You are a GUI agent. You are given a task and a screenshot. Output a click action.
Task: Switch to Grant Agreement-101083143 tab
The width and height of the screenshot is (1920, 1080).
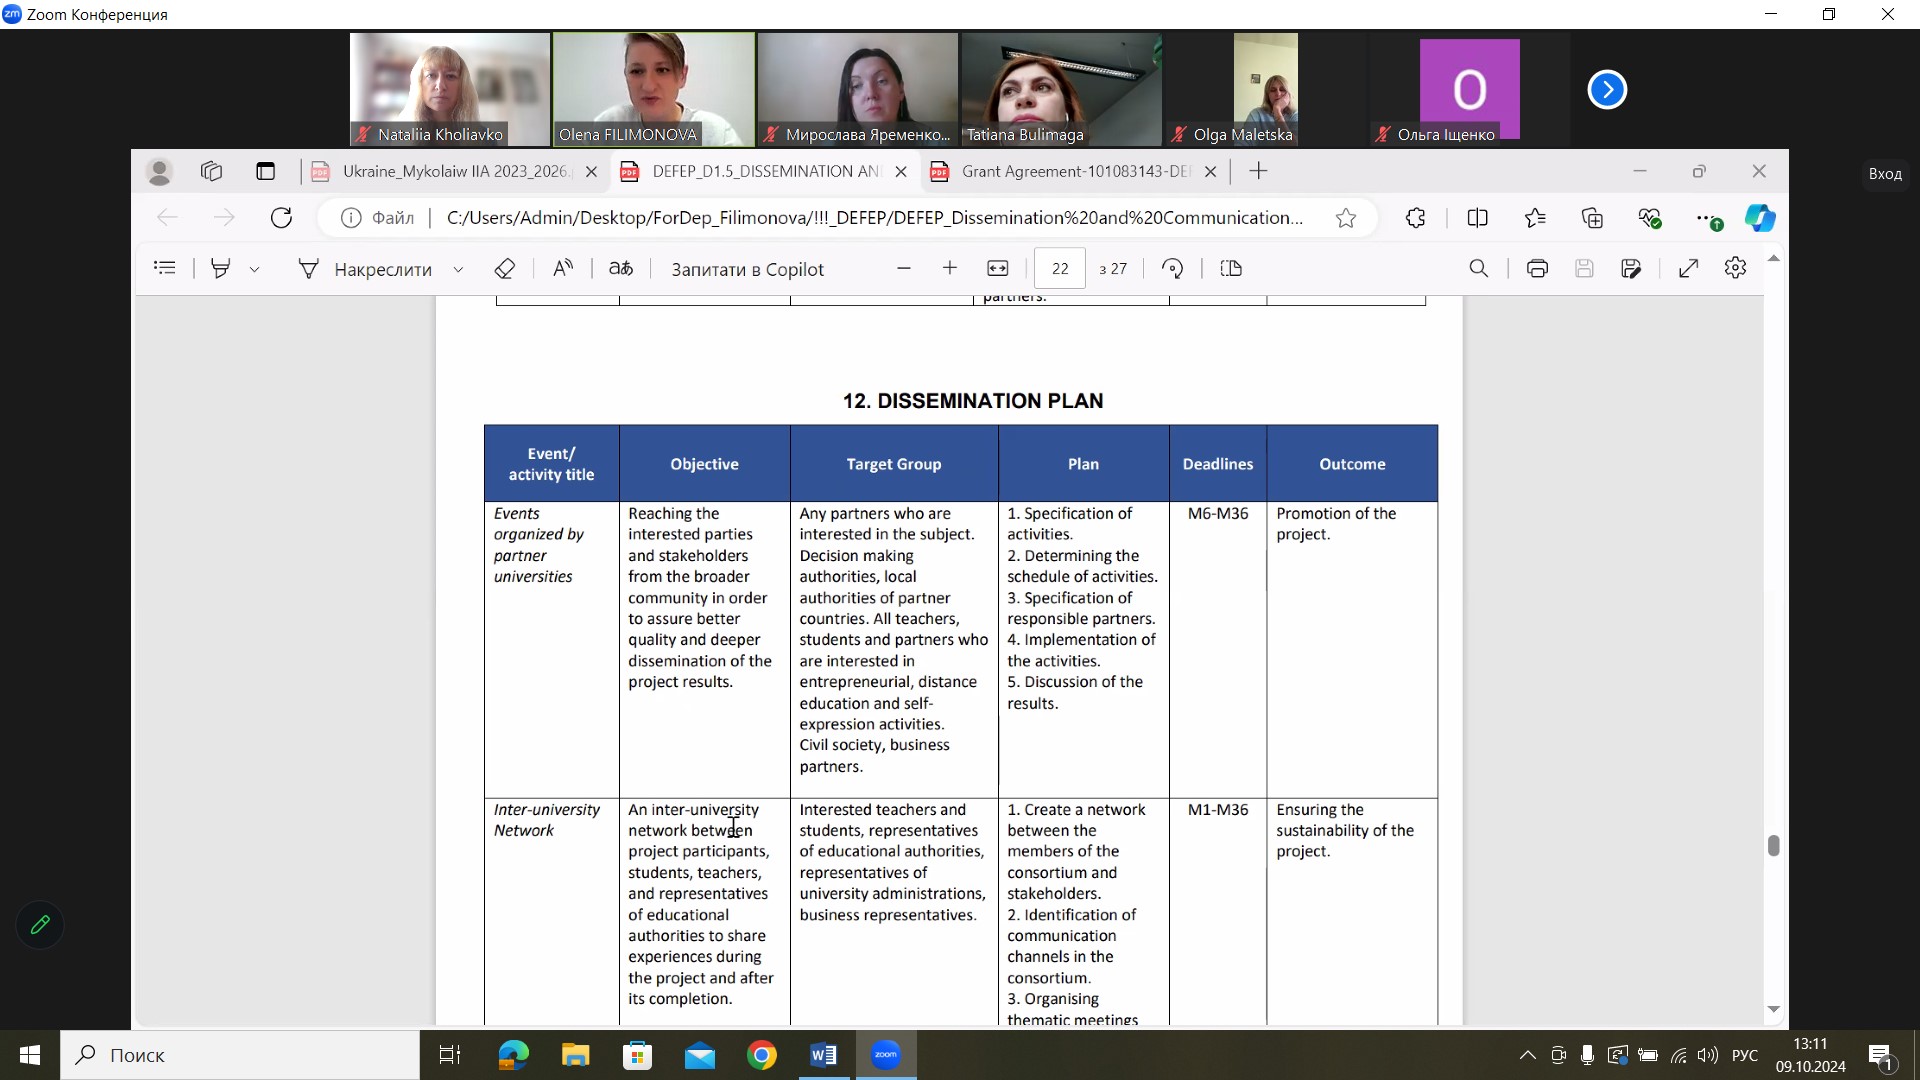(1075, 171)
